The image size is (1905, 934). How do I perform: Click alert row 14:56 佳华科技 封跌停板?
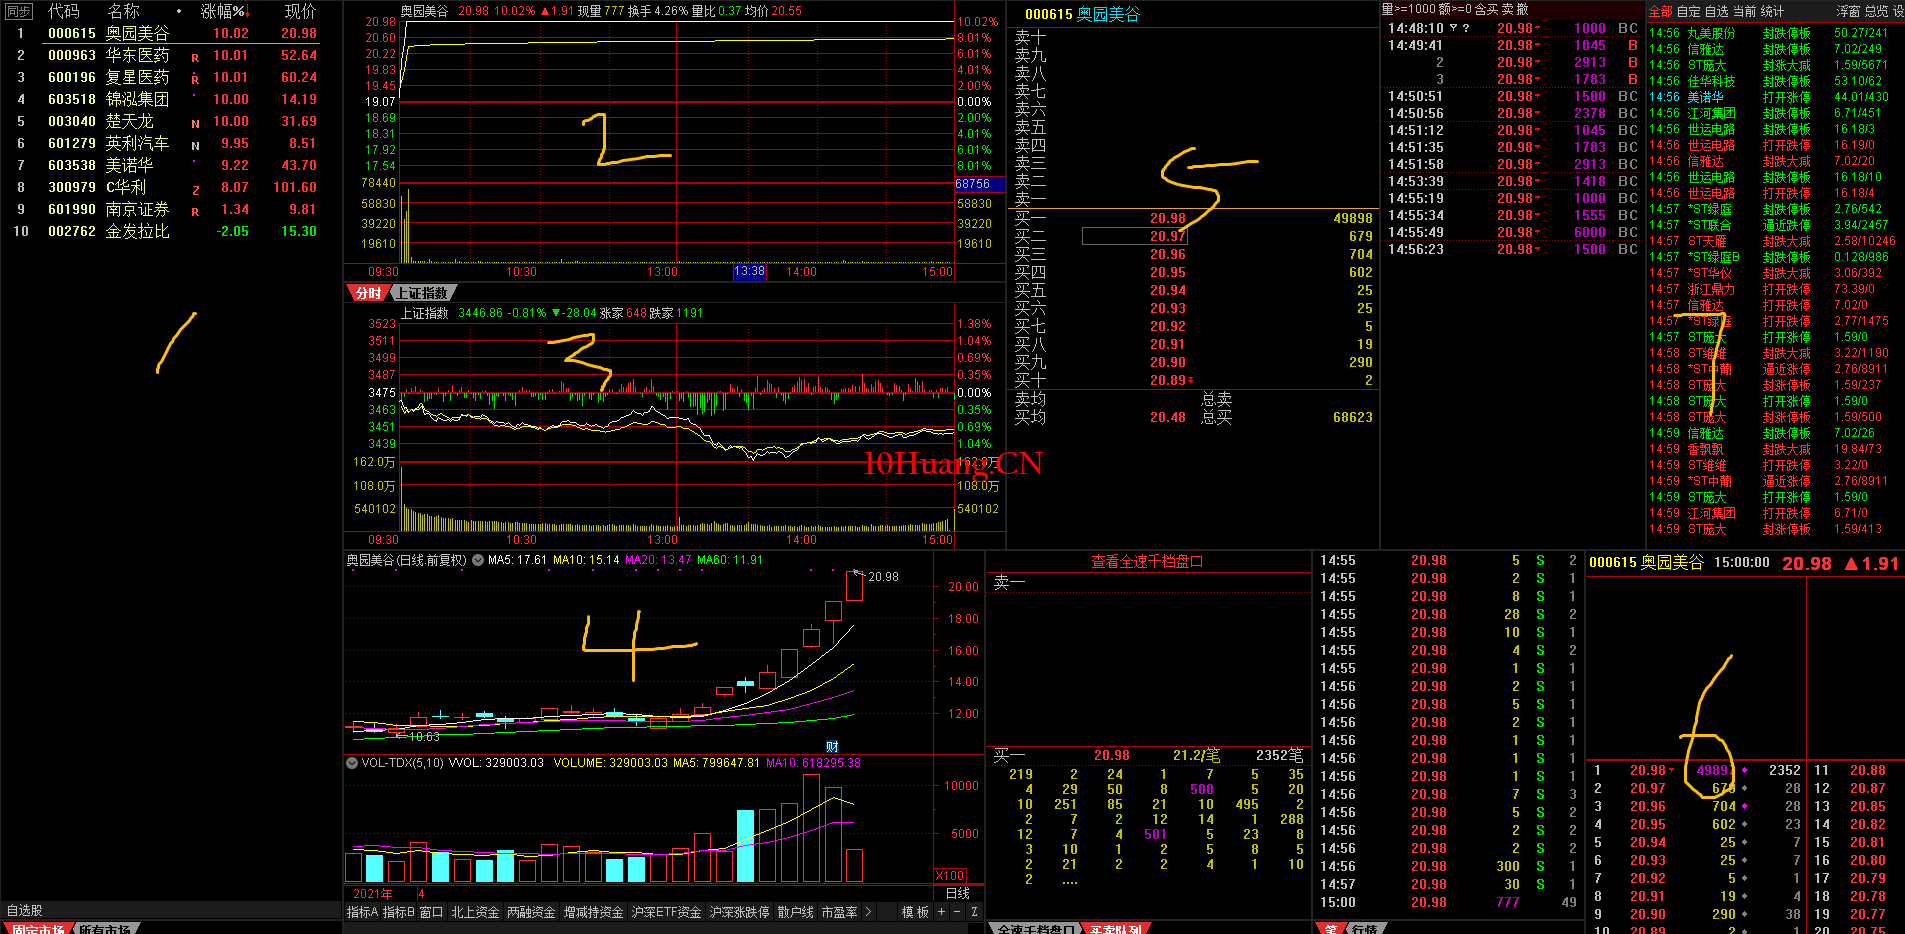point(1773,81)
